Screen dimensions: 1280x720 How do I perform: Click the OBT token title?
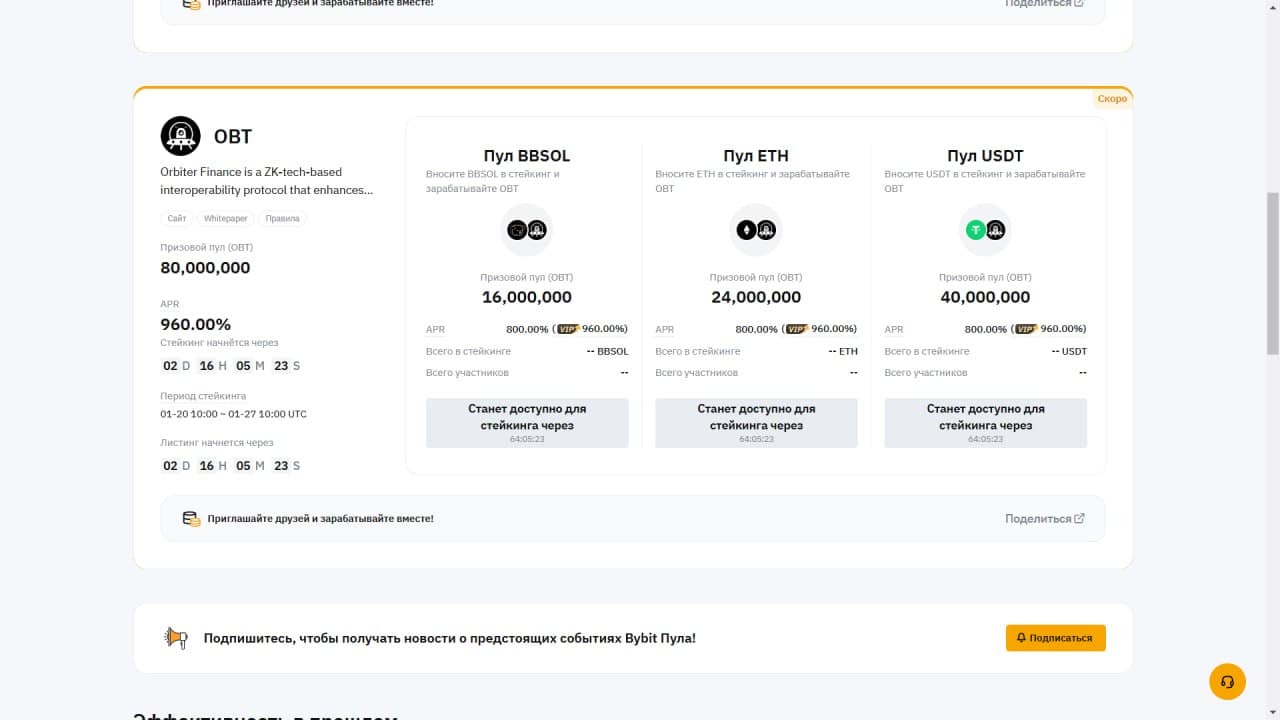233,137
